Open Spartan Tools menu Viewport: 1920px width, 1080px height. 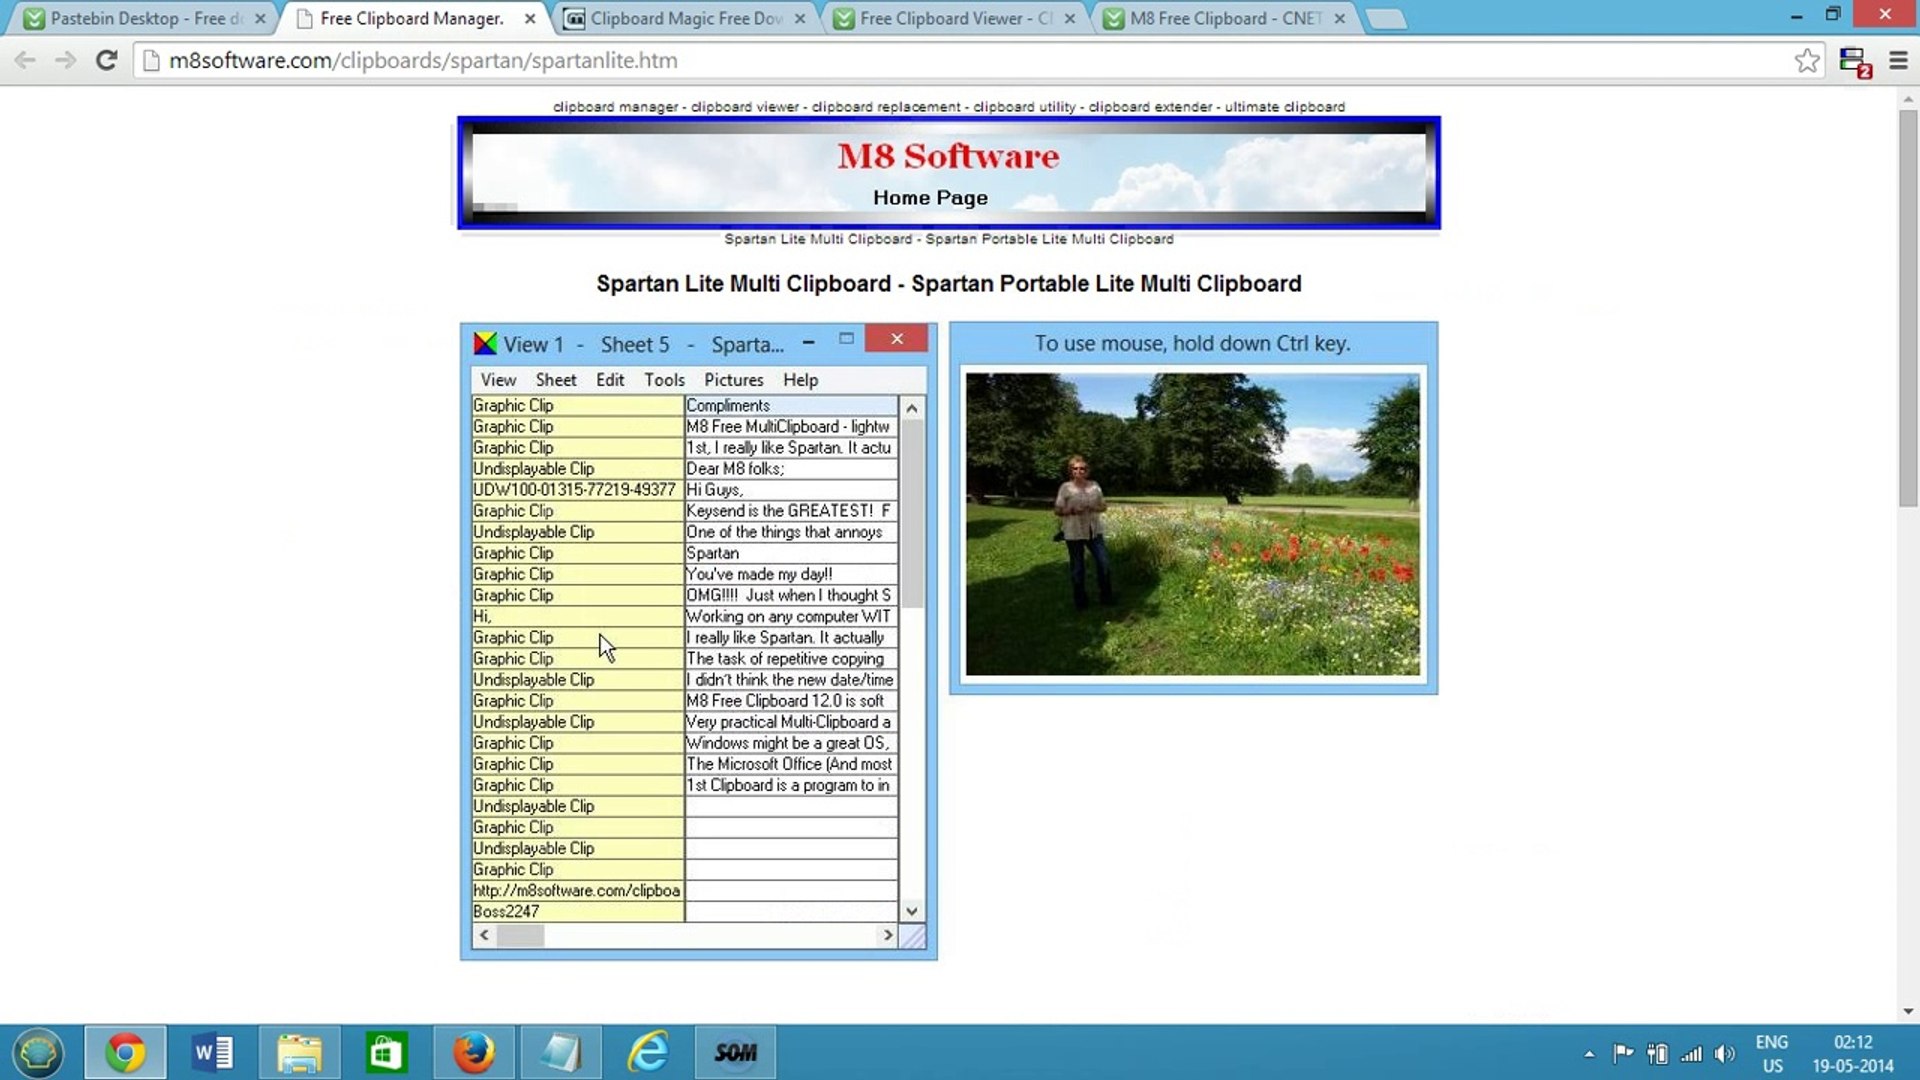[664, 380]
